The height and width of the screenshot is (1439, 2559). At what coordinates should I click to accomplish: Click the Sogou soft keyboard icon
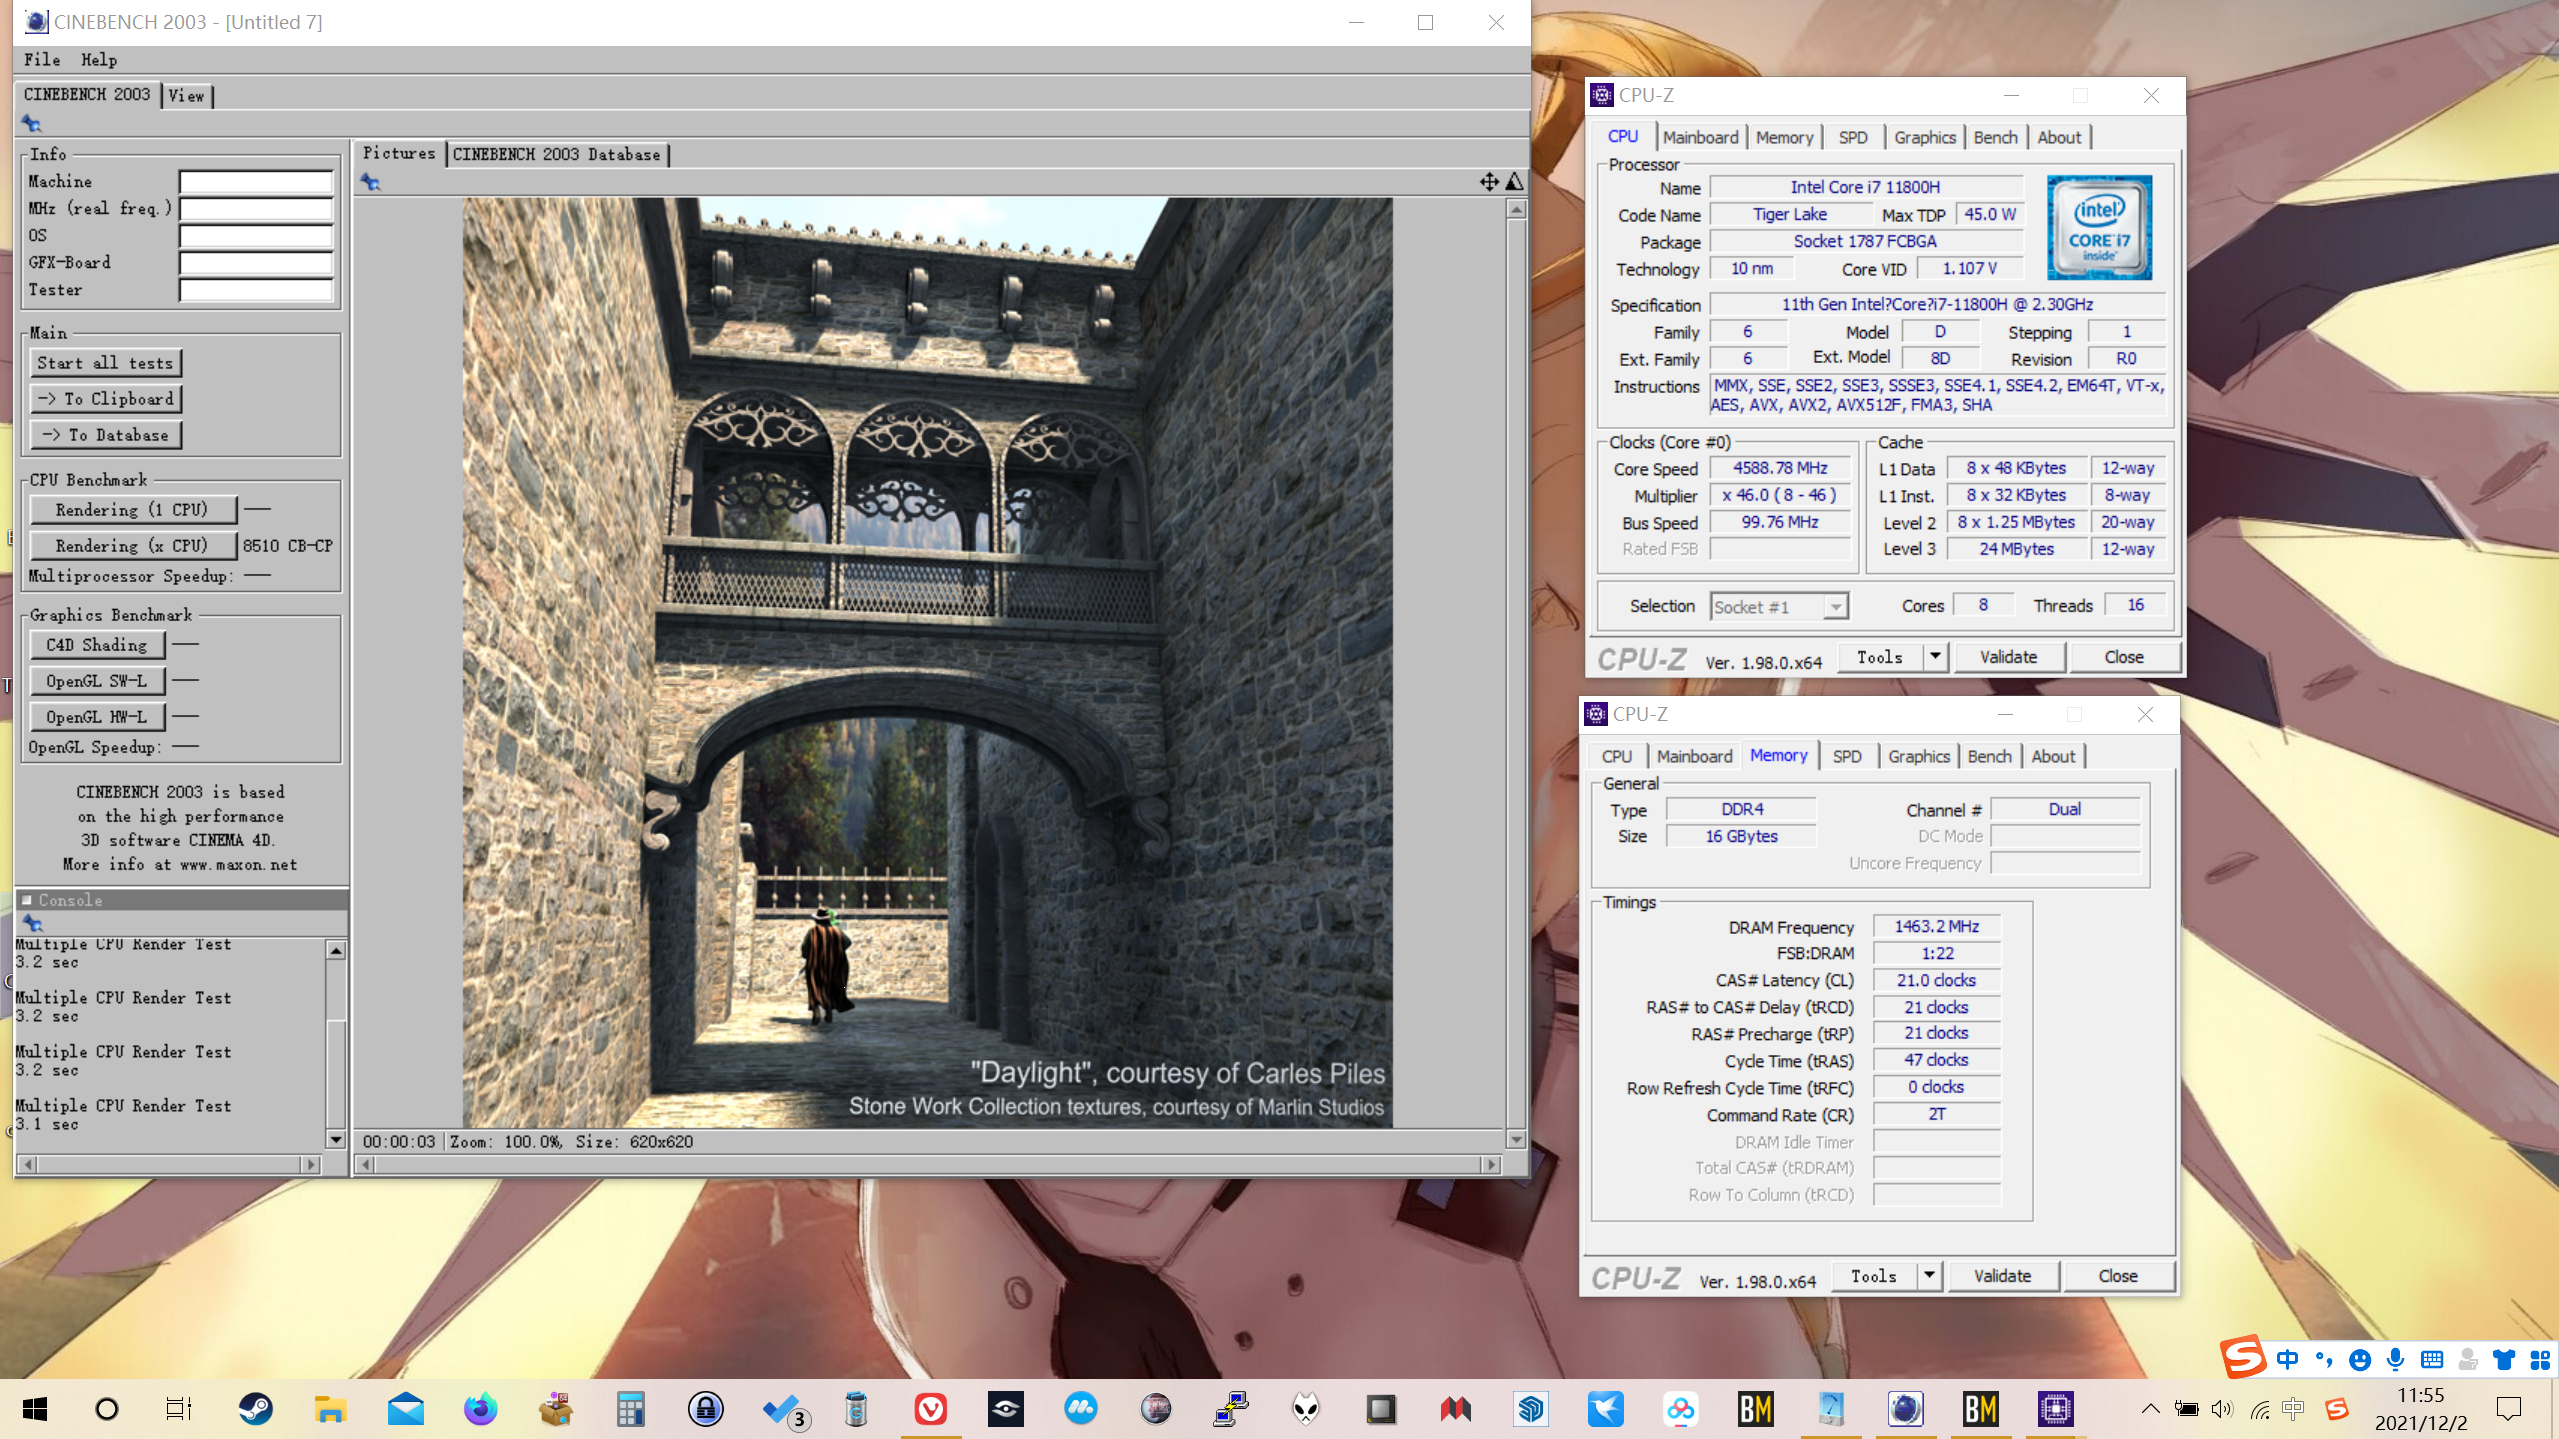tap(2432, 1360)
